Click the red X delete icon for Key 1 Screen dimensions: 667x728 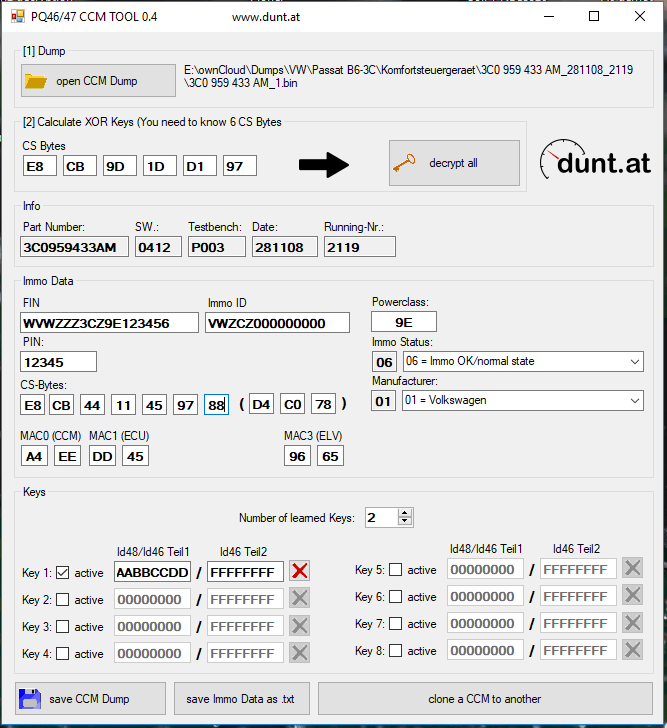point(299,572)
